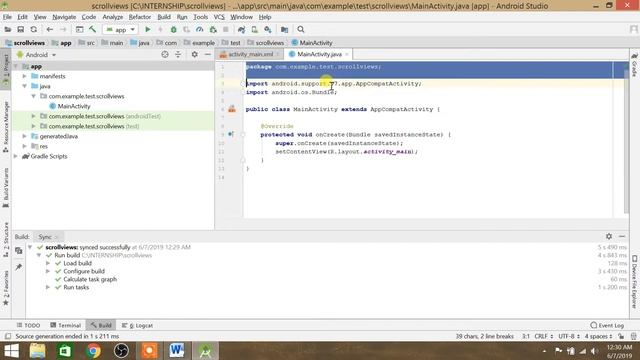Toggle the Resource Manager side tab
This screenshot has height=360, width=640.
tap(6, 127)
